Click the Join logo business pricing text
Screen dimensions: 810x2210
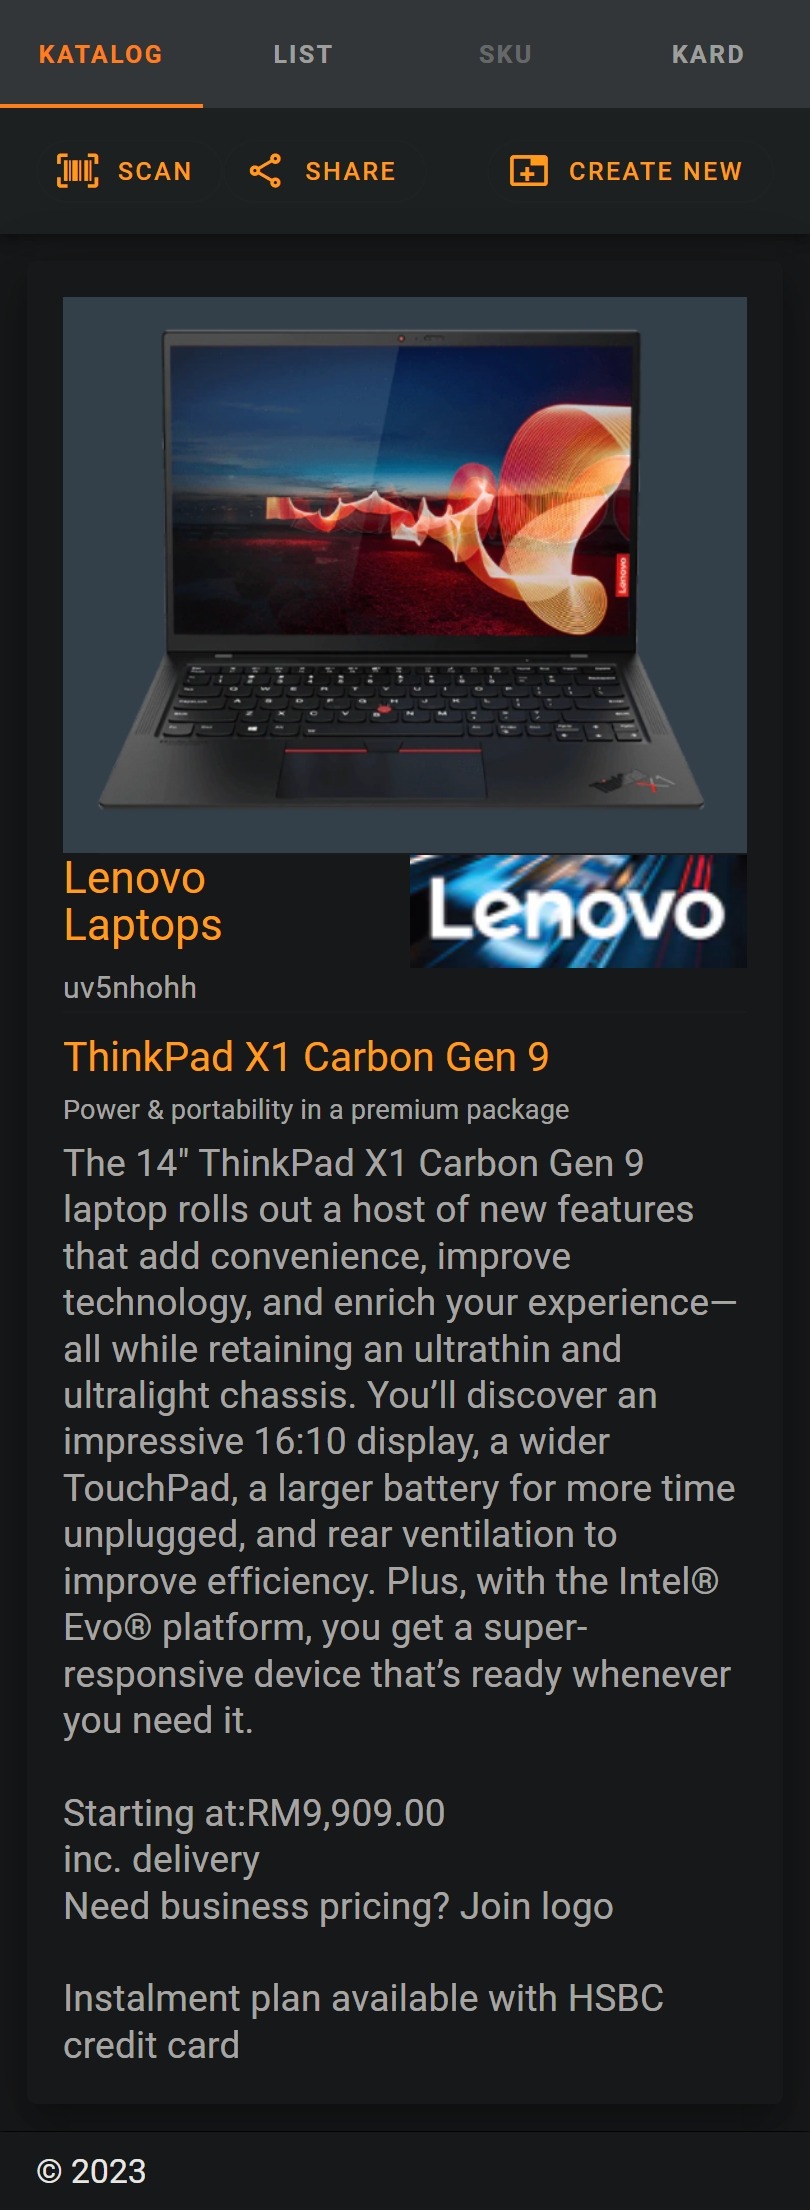click(x=338, y=1907)
